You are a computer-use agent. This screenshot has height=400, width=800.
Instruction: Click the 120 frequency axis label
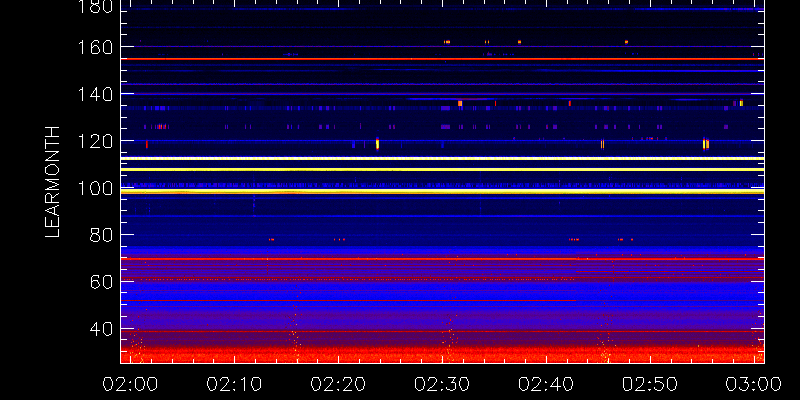(x=96, y=141)
